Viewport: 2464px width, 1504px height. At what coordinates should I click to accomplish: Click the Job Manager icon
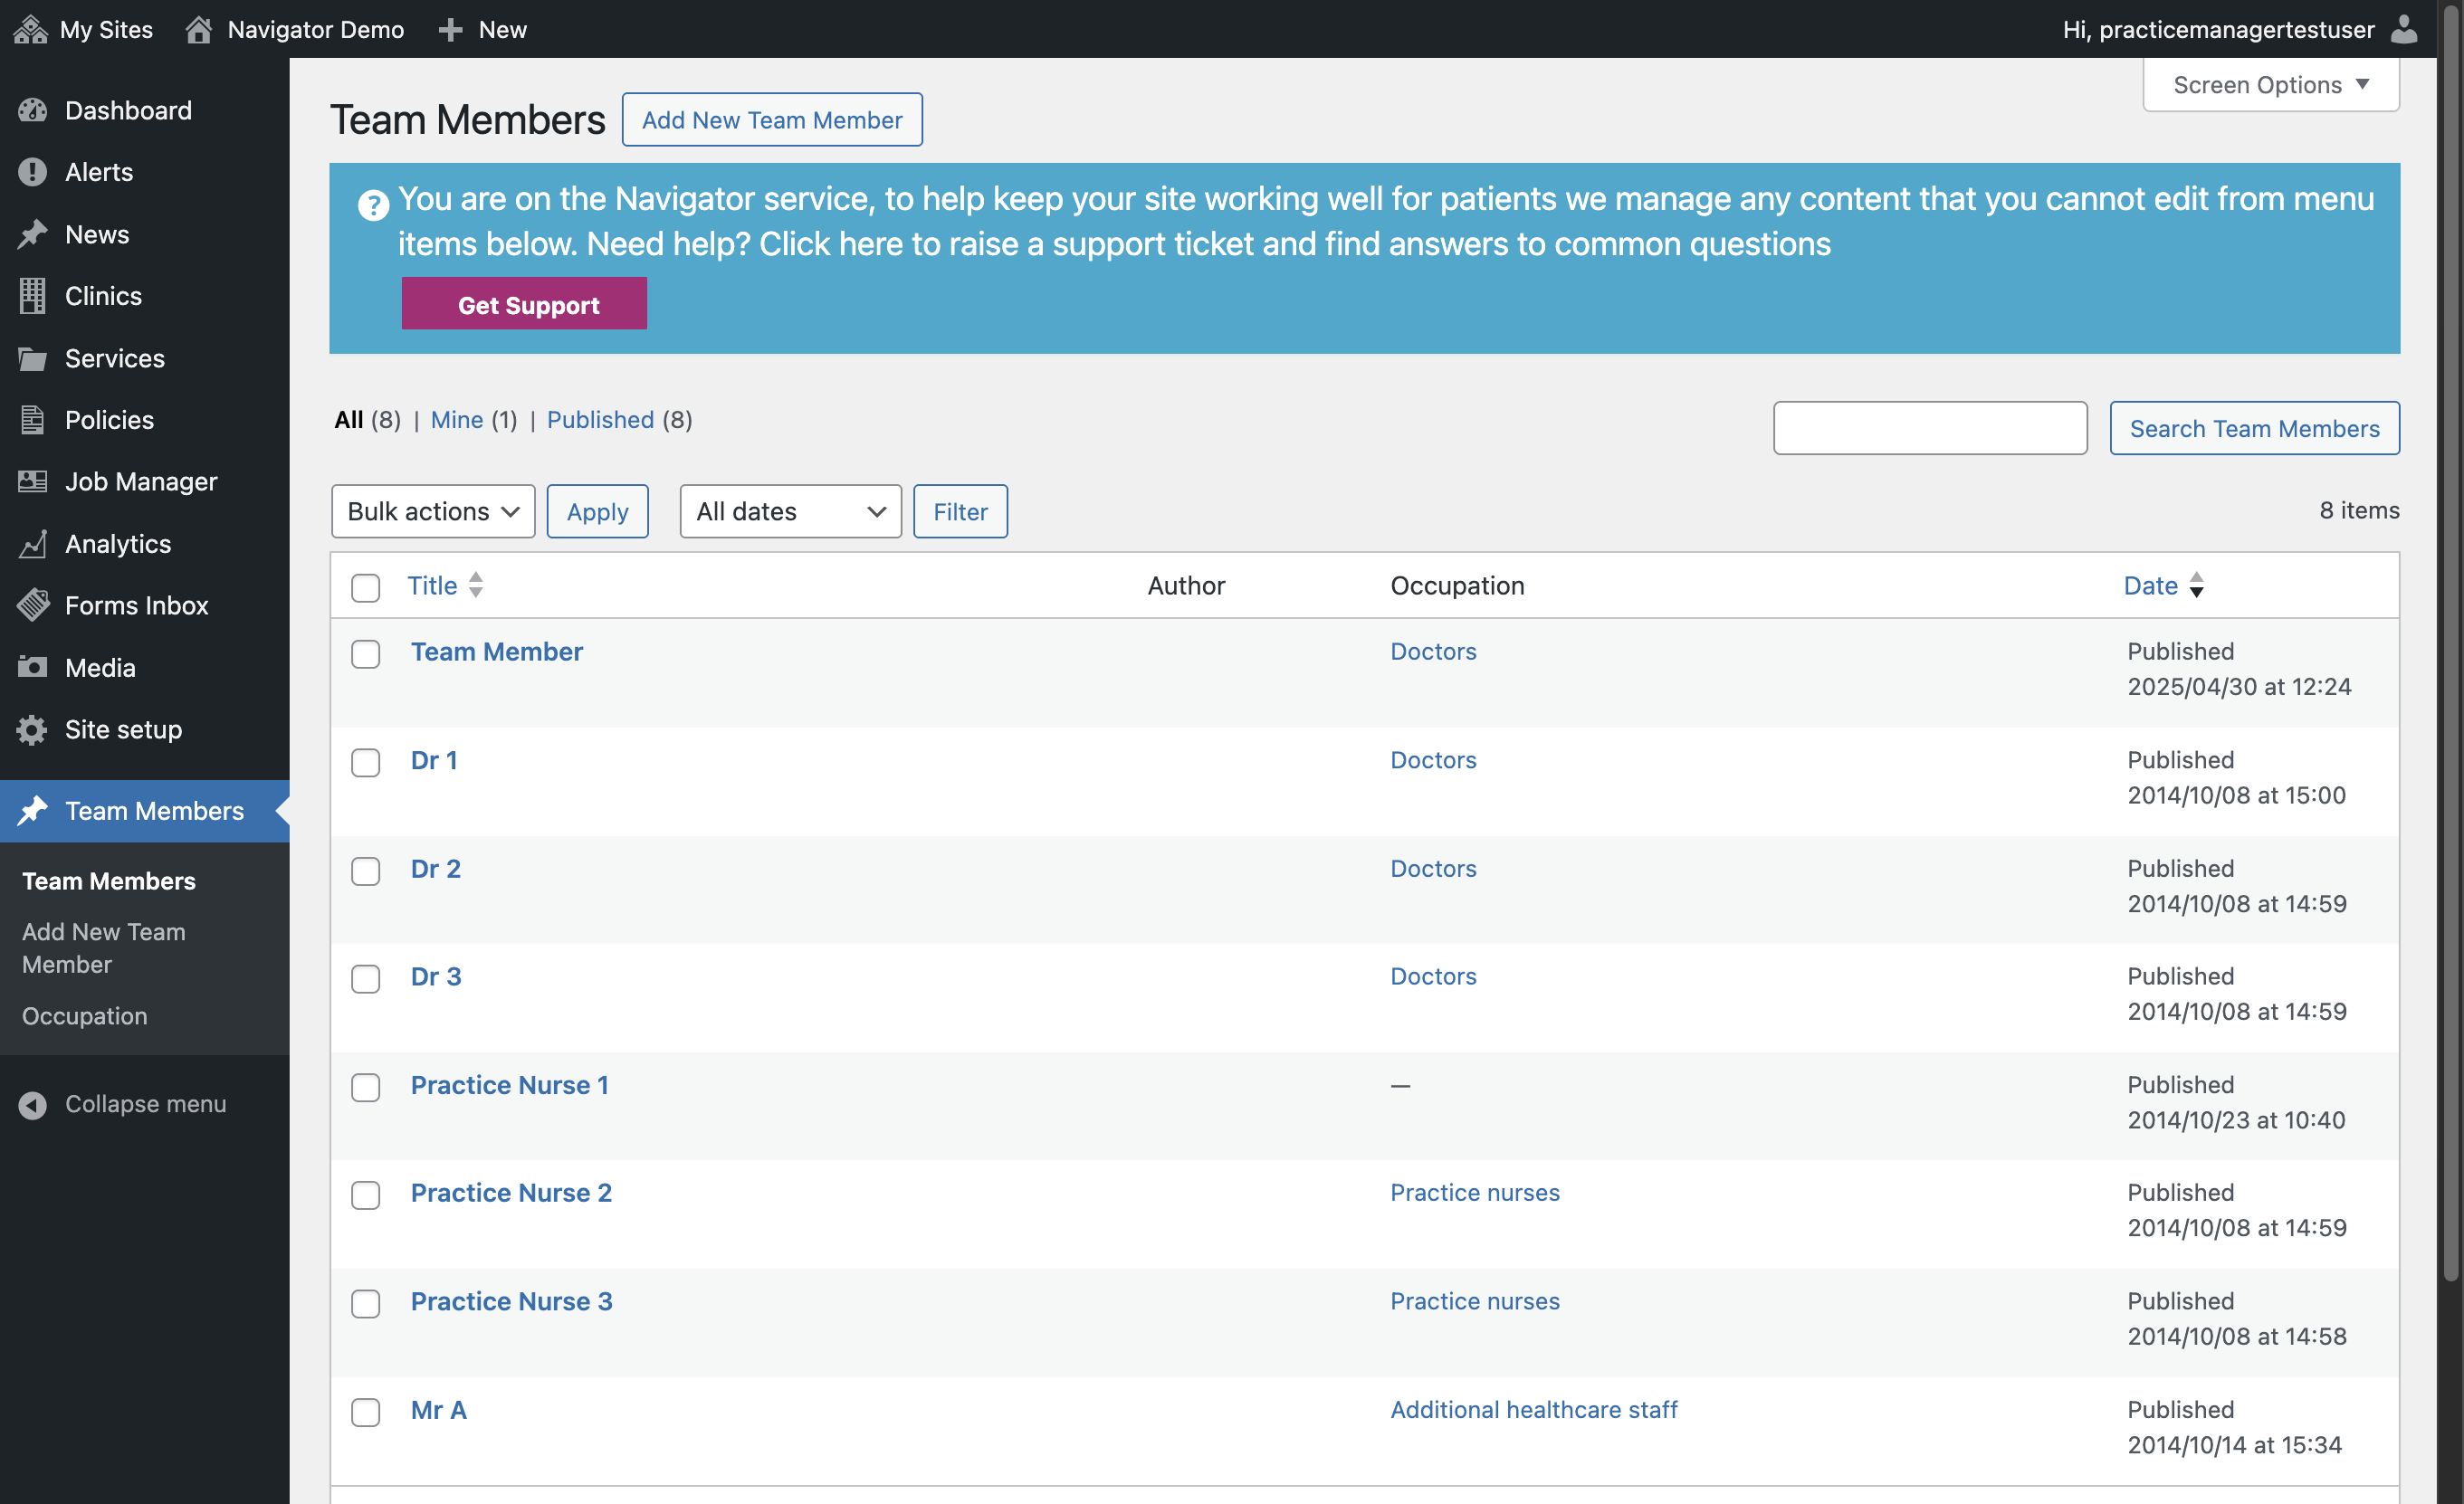[33, 481]
